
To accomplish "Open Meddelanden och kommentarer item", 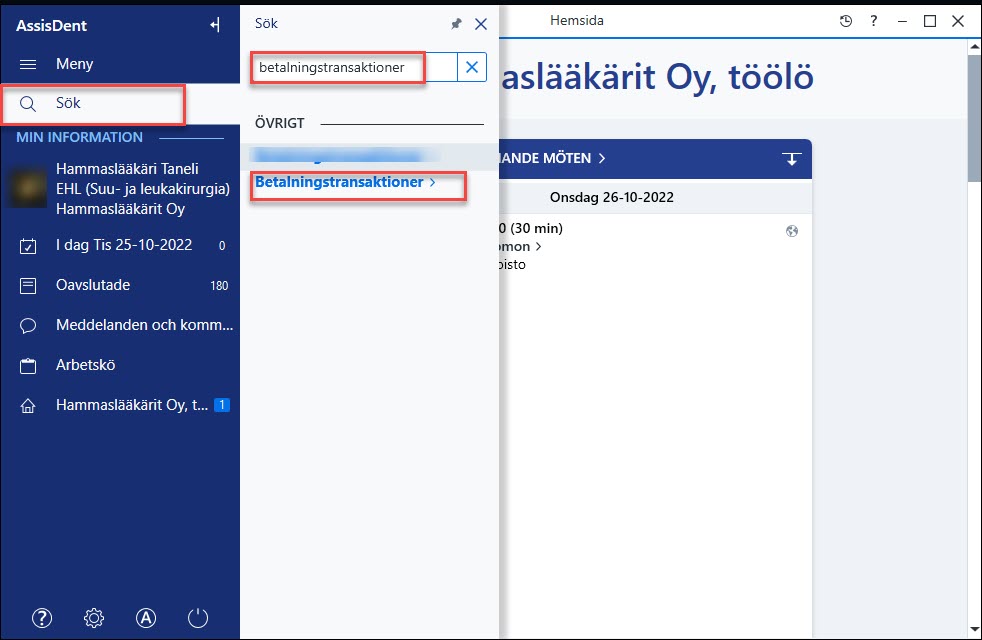I will (x=120, y=326).
